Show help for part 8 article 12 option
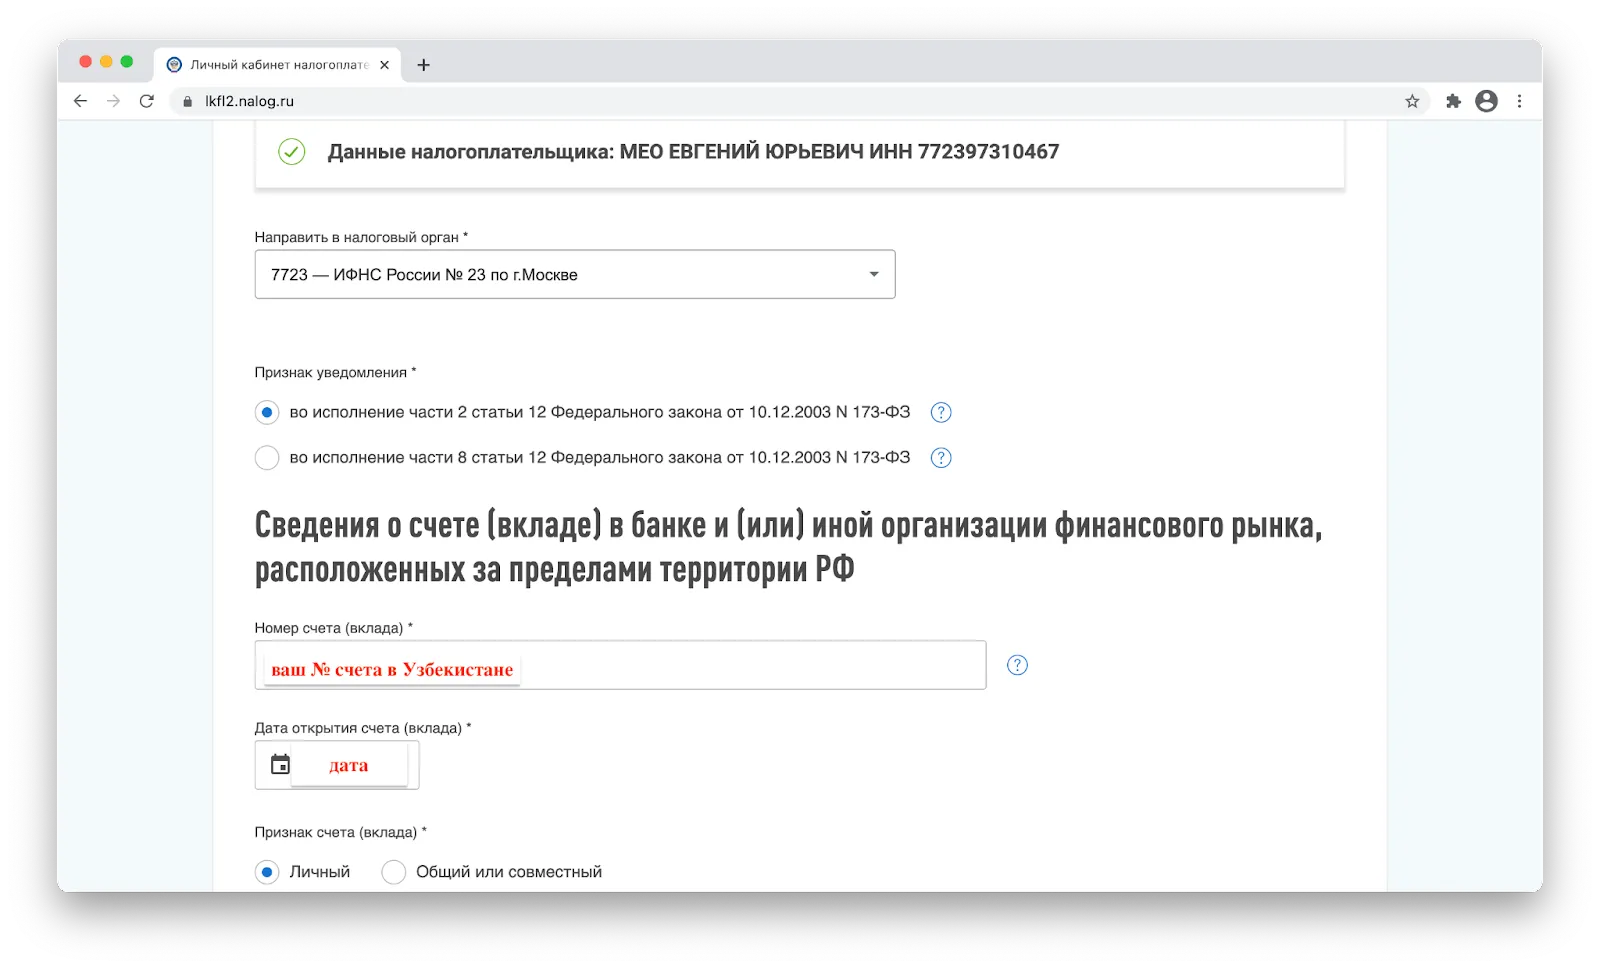The width and height of the screenshot is (1600, 968). (941, 458)
